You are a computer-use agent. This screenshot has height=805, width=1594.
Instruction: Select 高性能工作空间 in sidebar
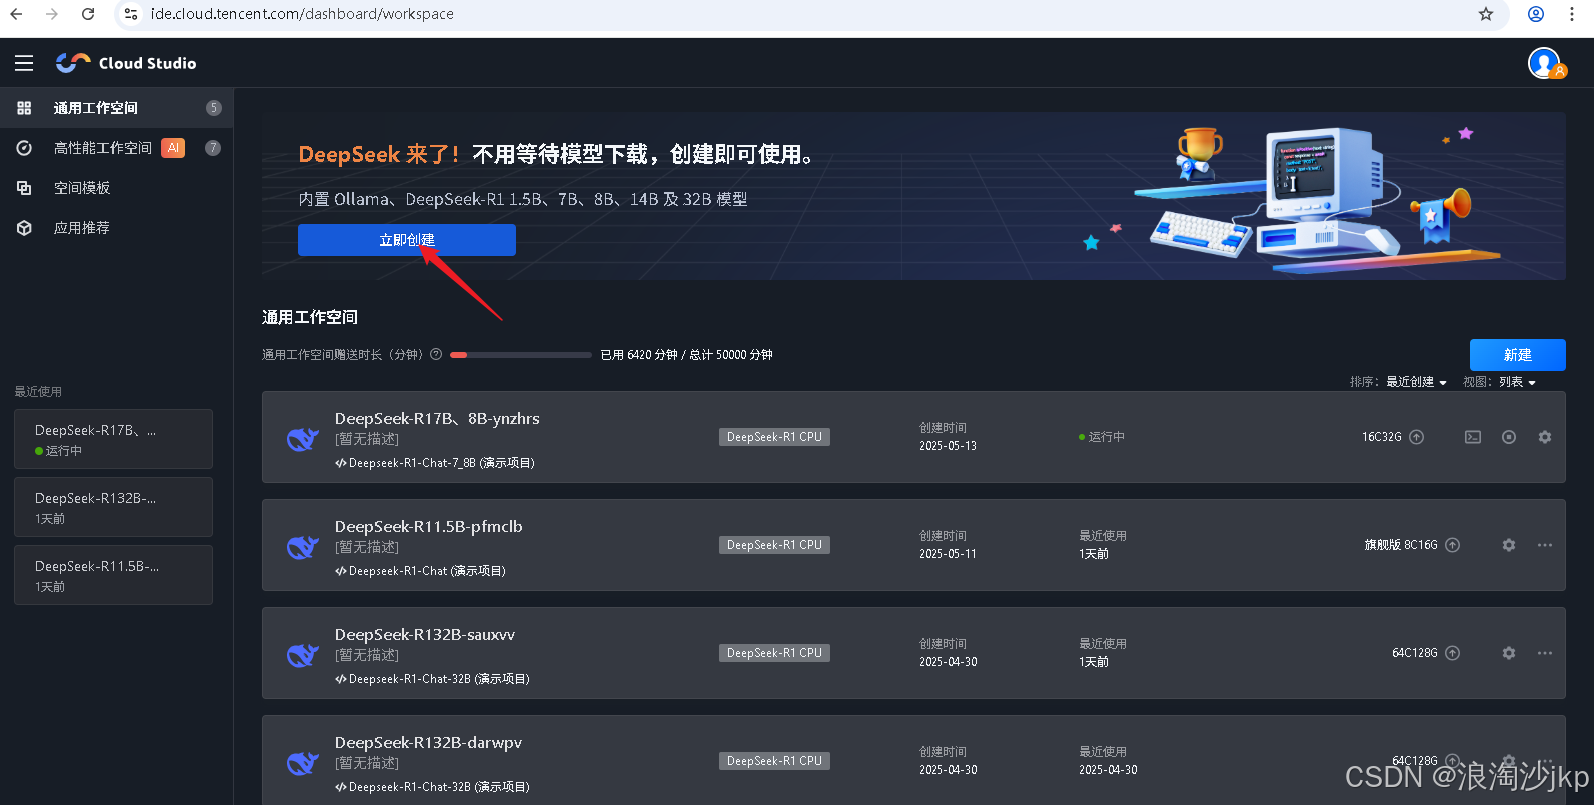[x=117, y=148]
